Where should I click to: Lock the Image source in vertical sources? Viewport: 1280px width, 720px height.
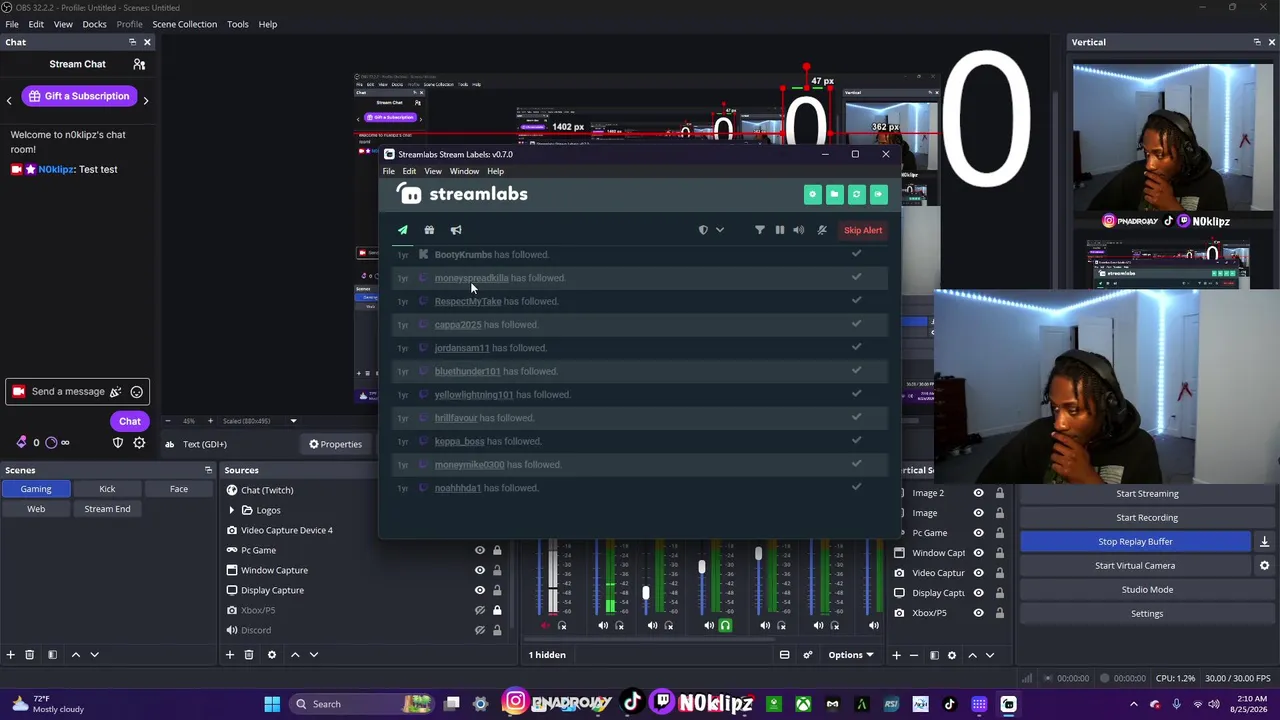pos(999,513)
